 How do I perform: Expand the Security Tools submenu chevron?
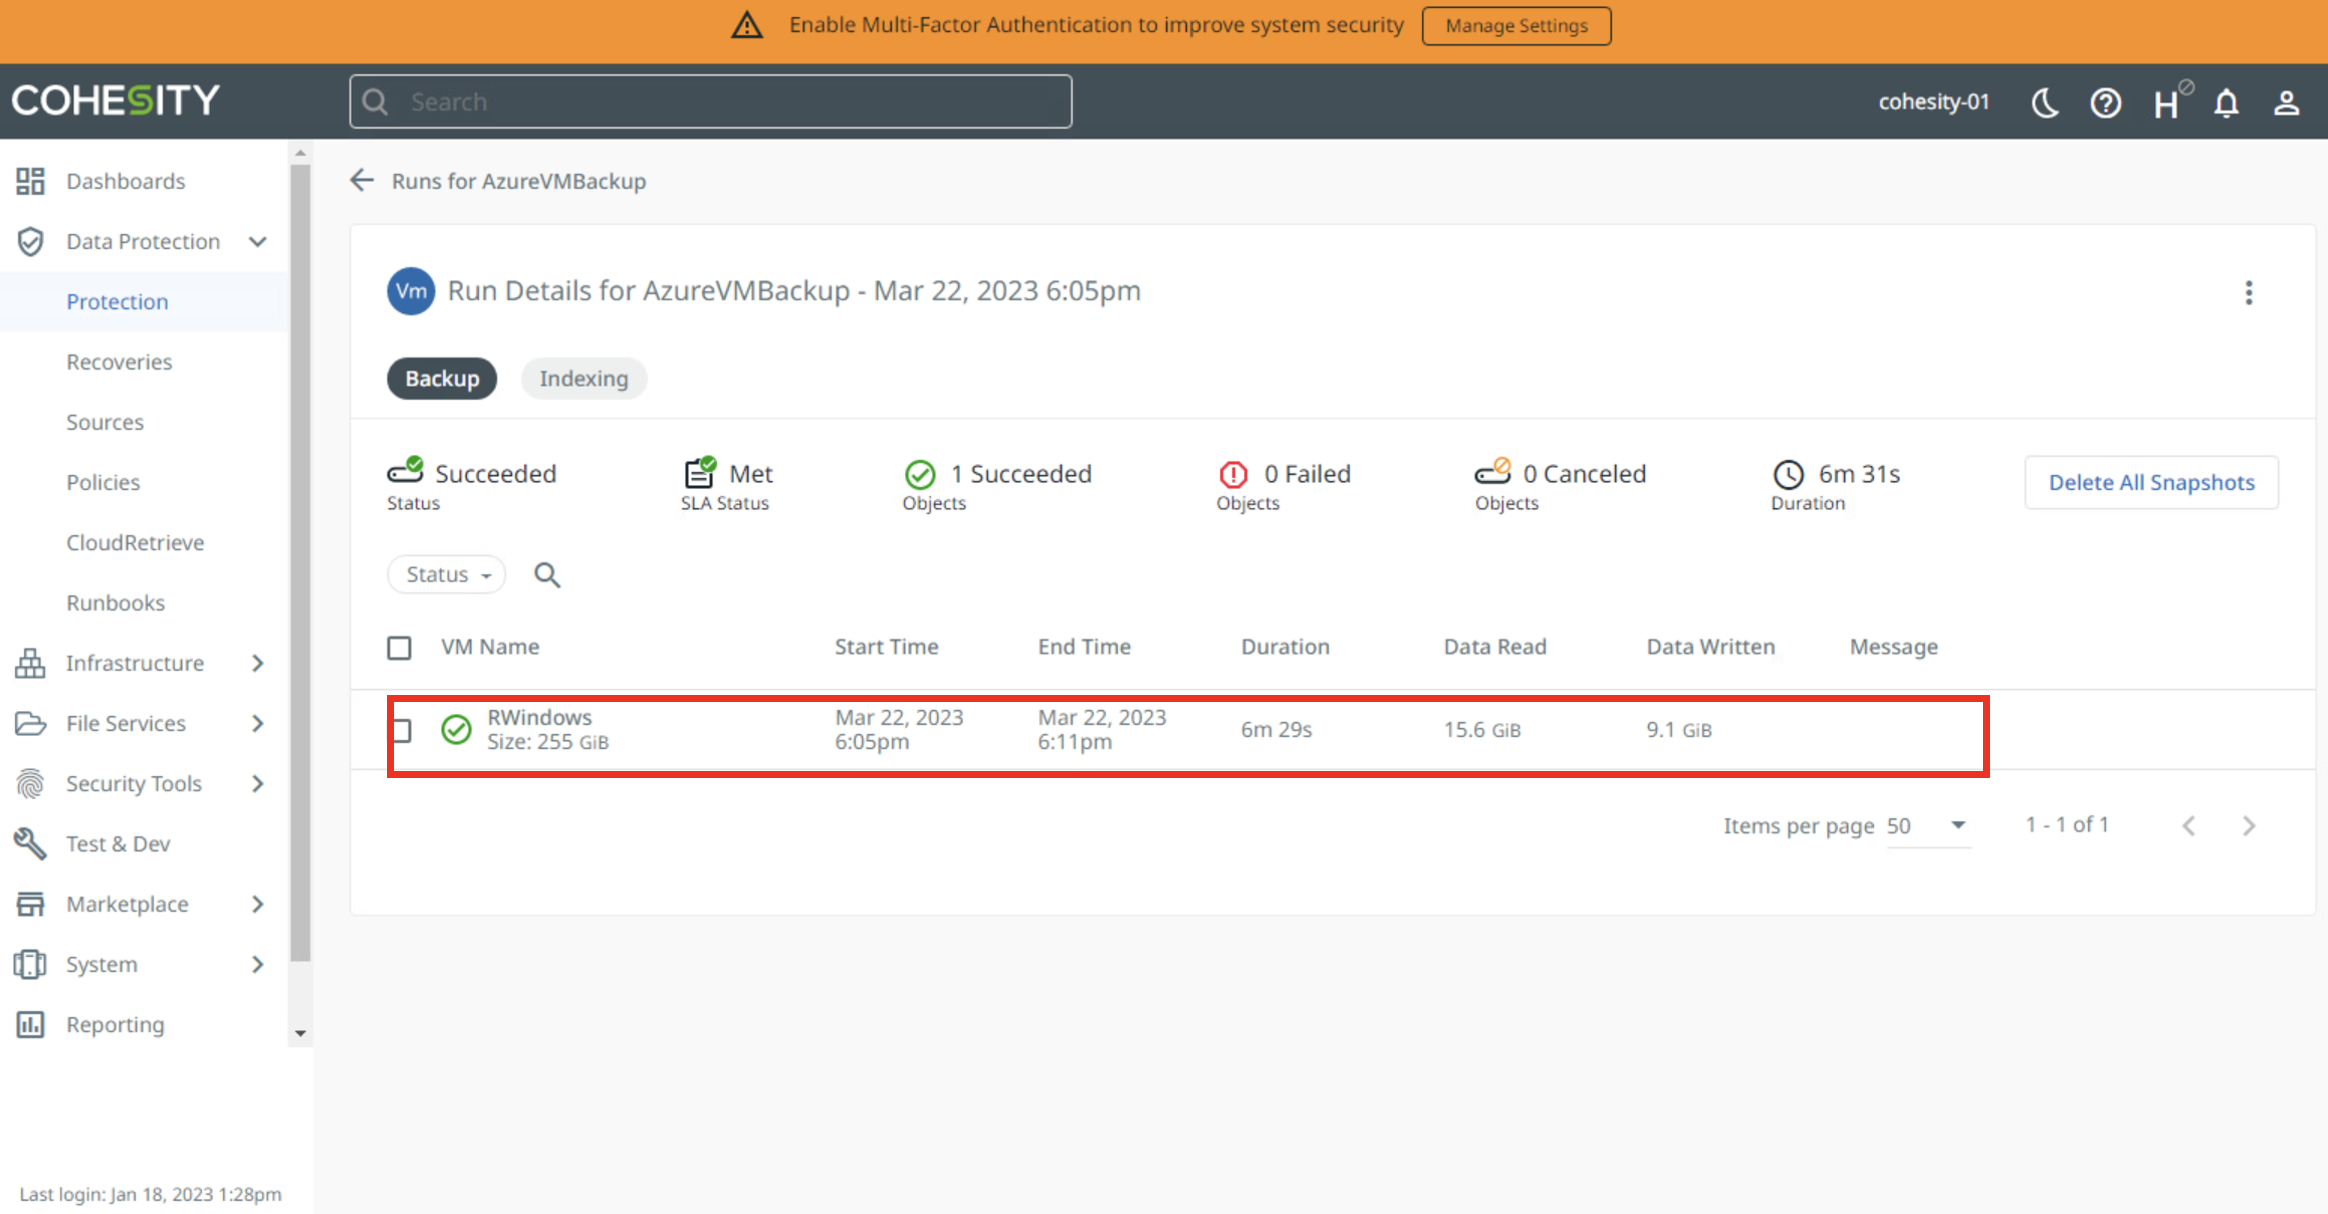pyautogui.click(x=258, y=783)
